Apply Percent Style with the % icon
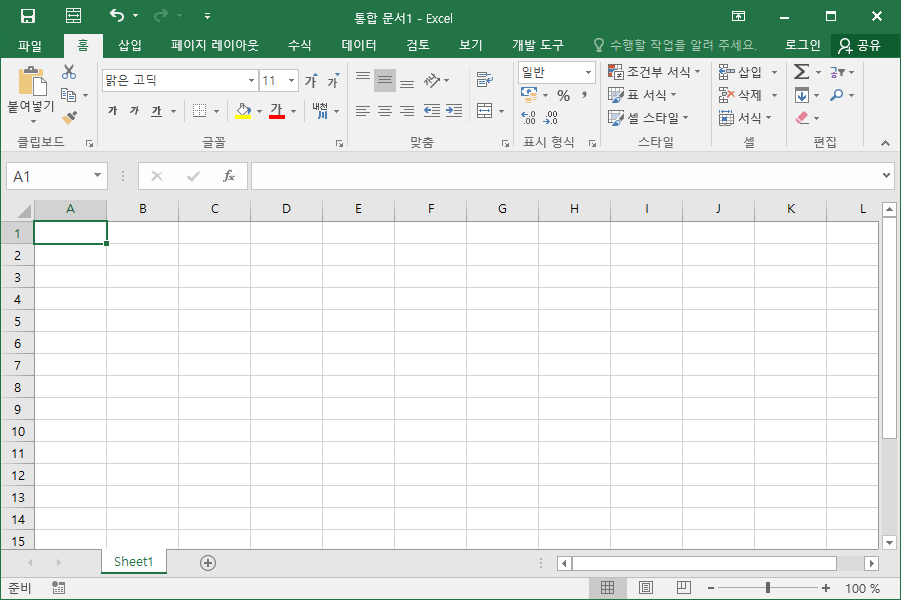 point(563,95)
